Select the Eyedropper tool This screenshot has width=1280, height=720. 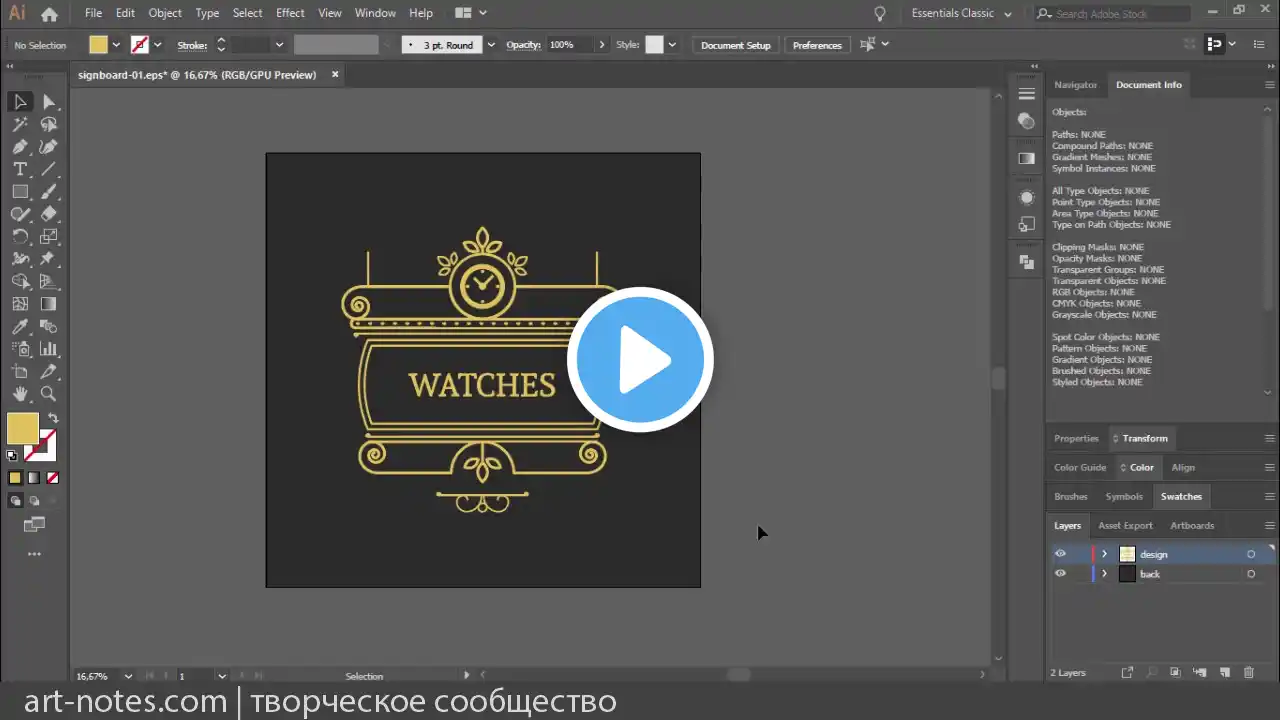[x=20, y=327]
